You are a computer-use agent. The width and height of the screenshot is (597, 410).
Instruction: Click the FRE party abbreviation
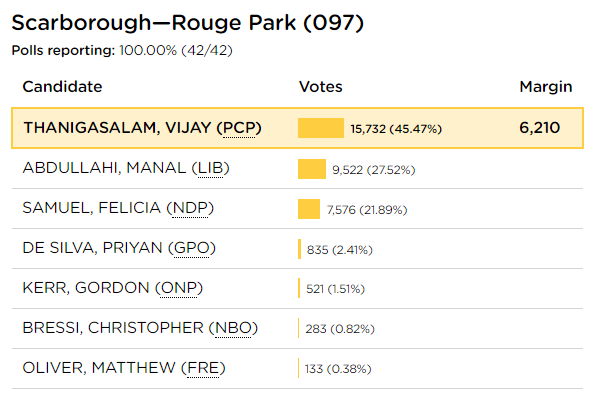[x=203, y=368]
